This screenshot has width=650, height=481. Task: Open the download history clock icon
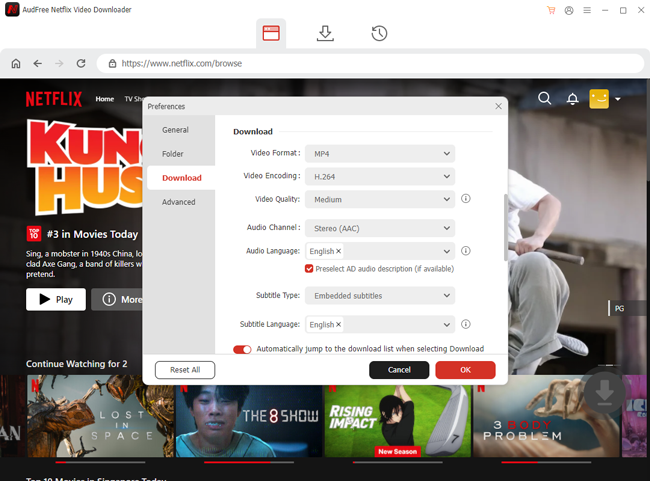(x=379, y=33)
